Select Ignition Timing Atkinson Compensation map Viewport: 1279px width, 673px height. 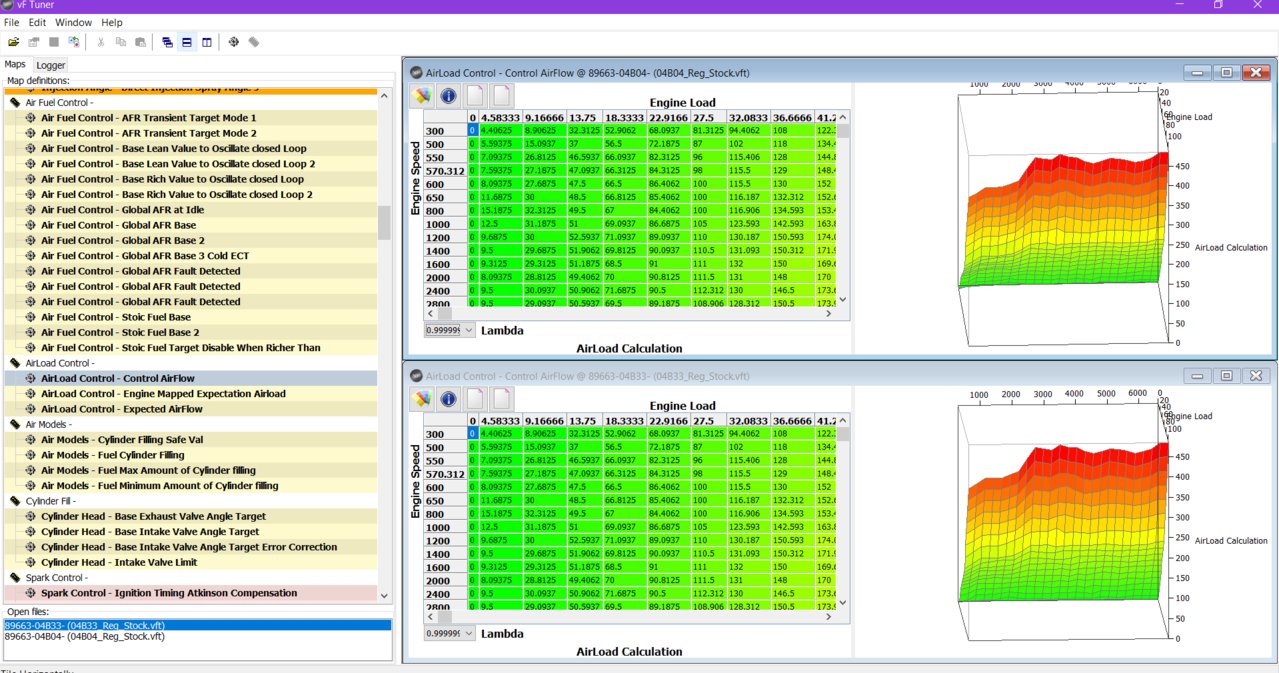pos(191,593)
